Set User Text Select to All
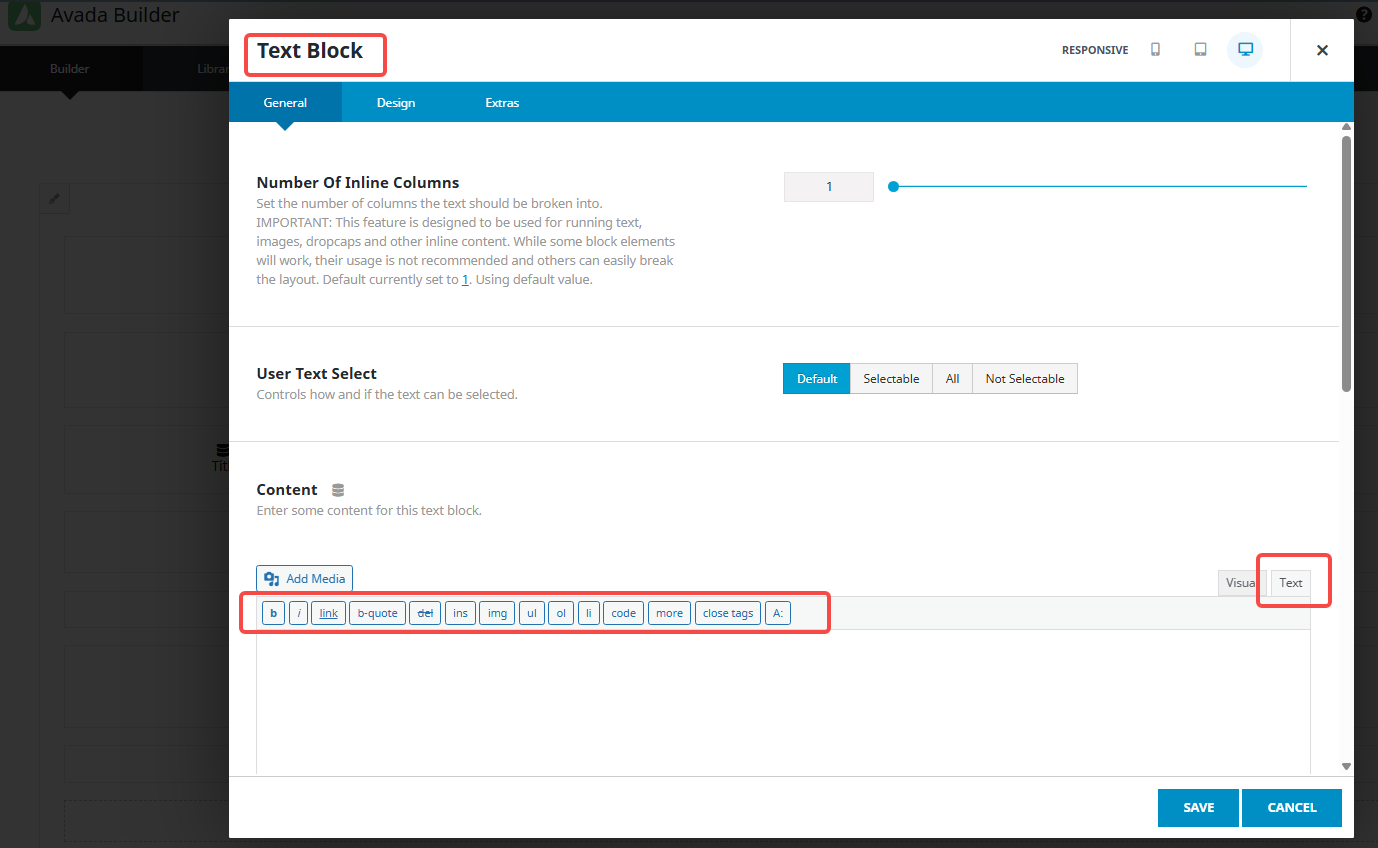The image size is (1378, 848). (x=952, y=379)
